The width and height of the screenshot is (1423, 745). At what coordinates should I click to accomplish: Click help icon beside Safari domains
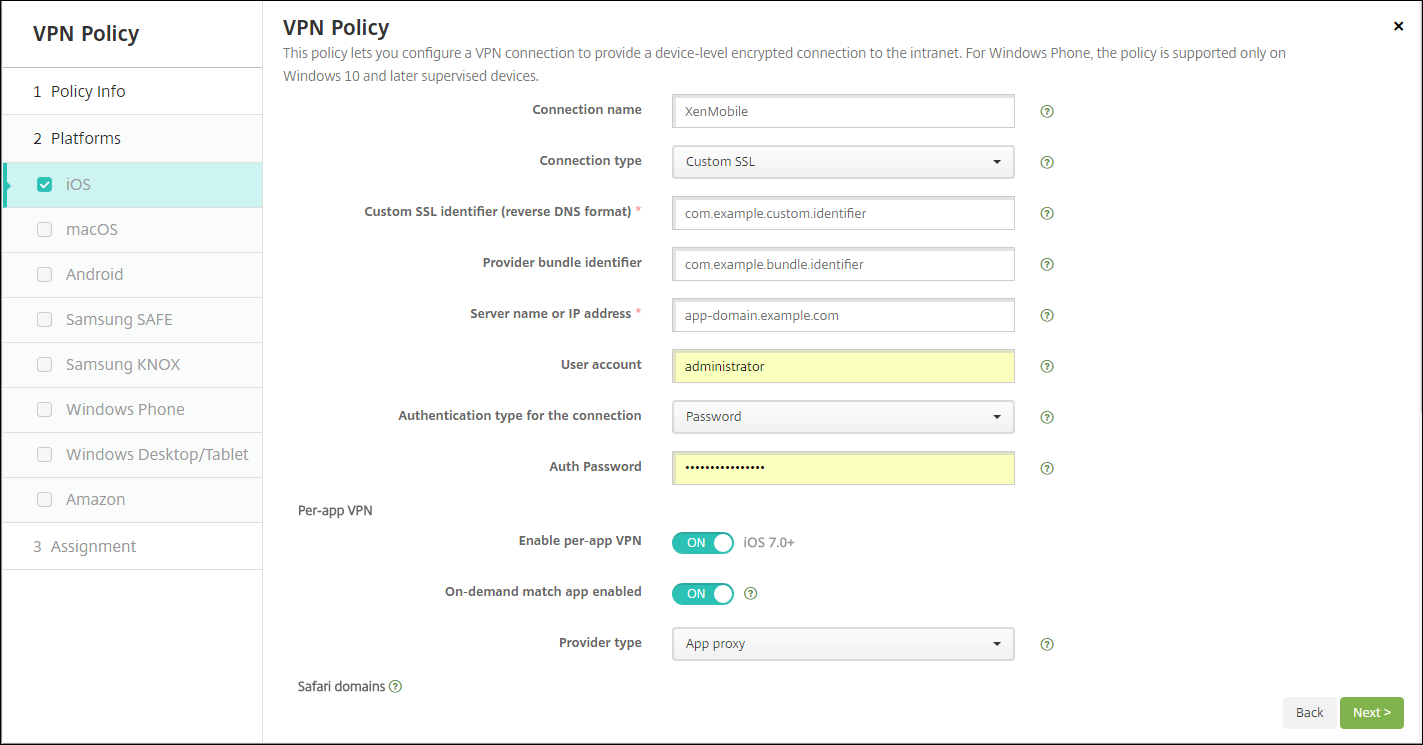click(395, 687)
